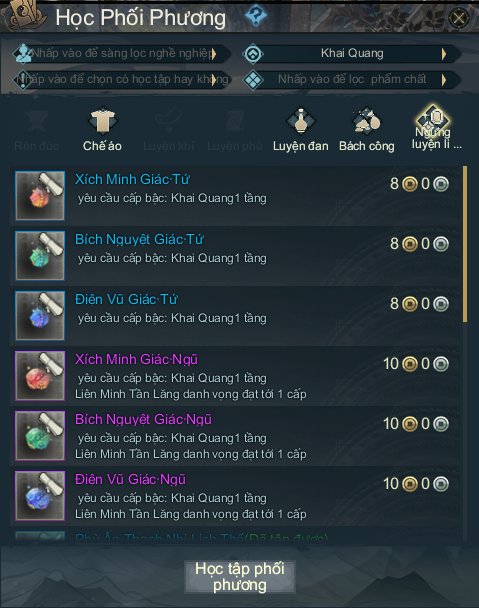The height and width of the screenshot is (608, 479).
Task: Click the recipe list scrollbar
Action: click(x=465, y=244)
